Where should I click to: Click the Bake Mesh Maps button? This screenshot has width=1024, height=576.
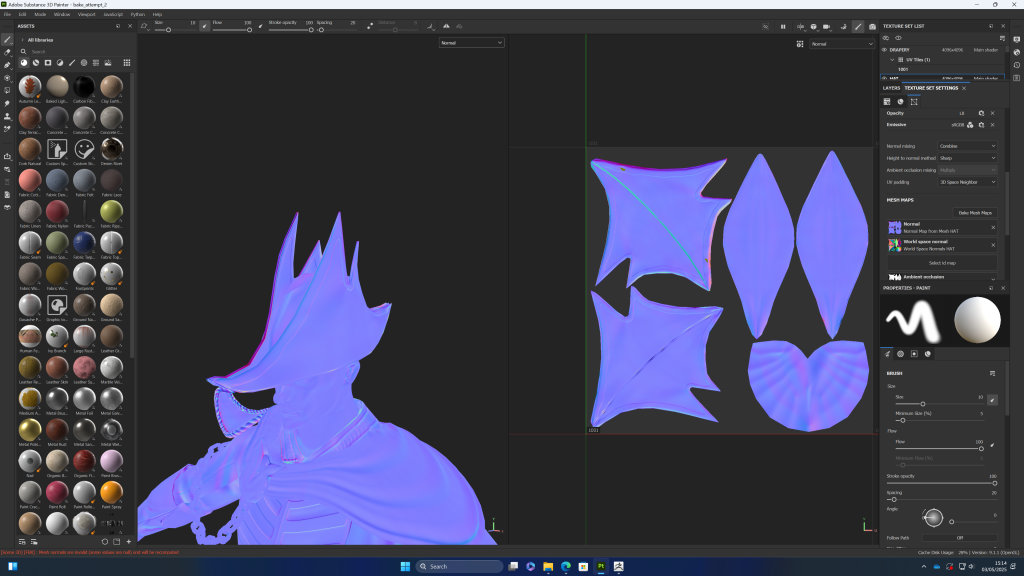click(x=975, y=212)
